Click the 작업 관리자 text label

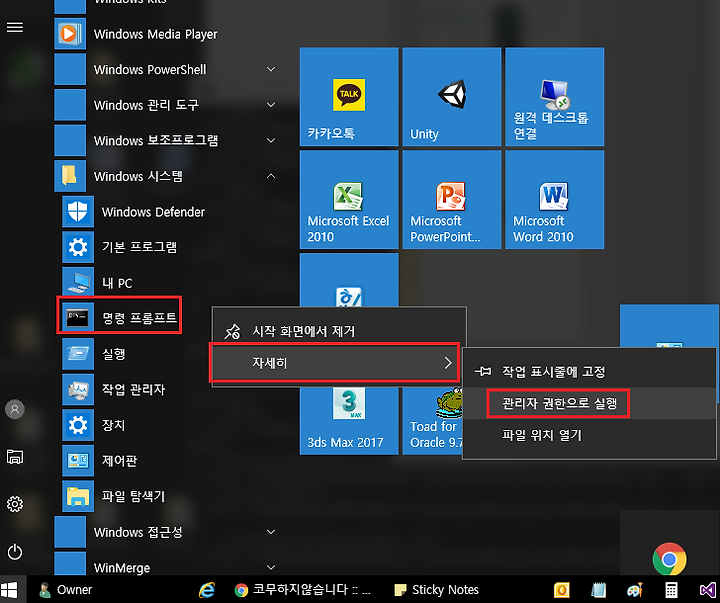tap(133, 389)
